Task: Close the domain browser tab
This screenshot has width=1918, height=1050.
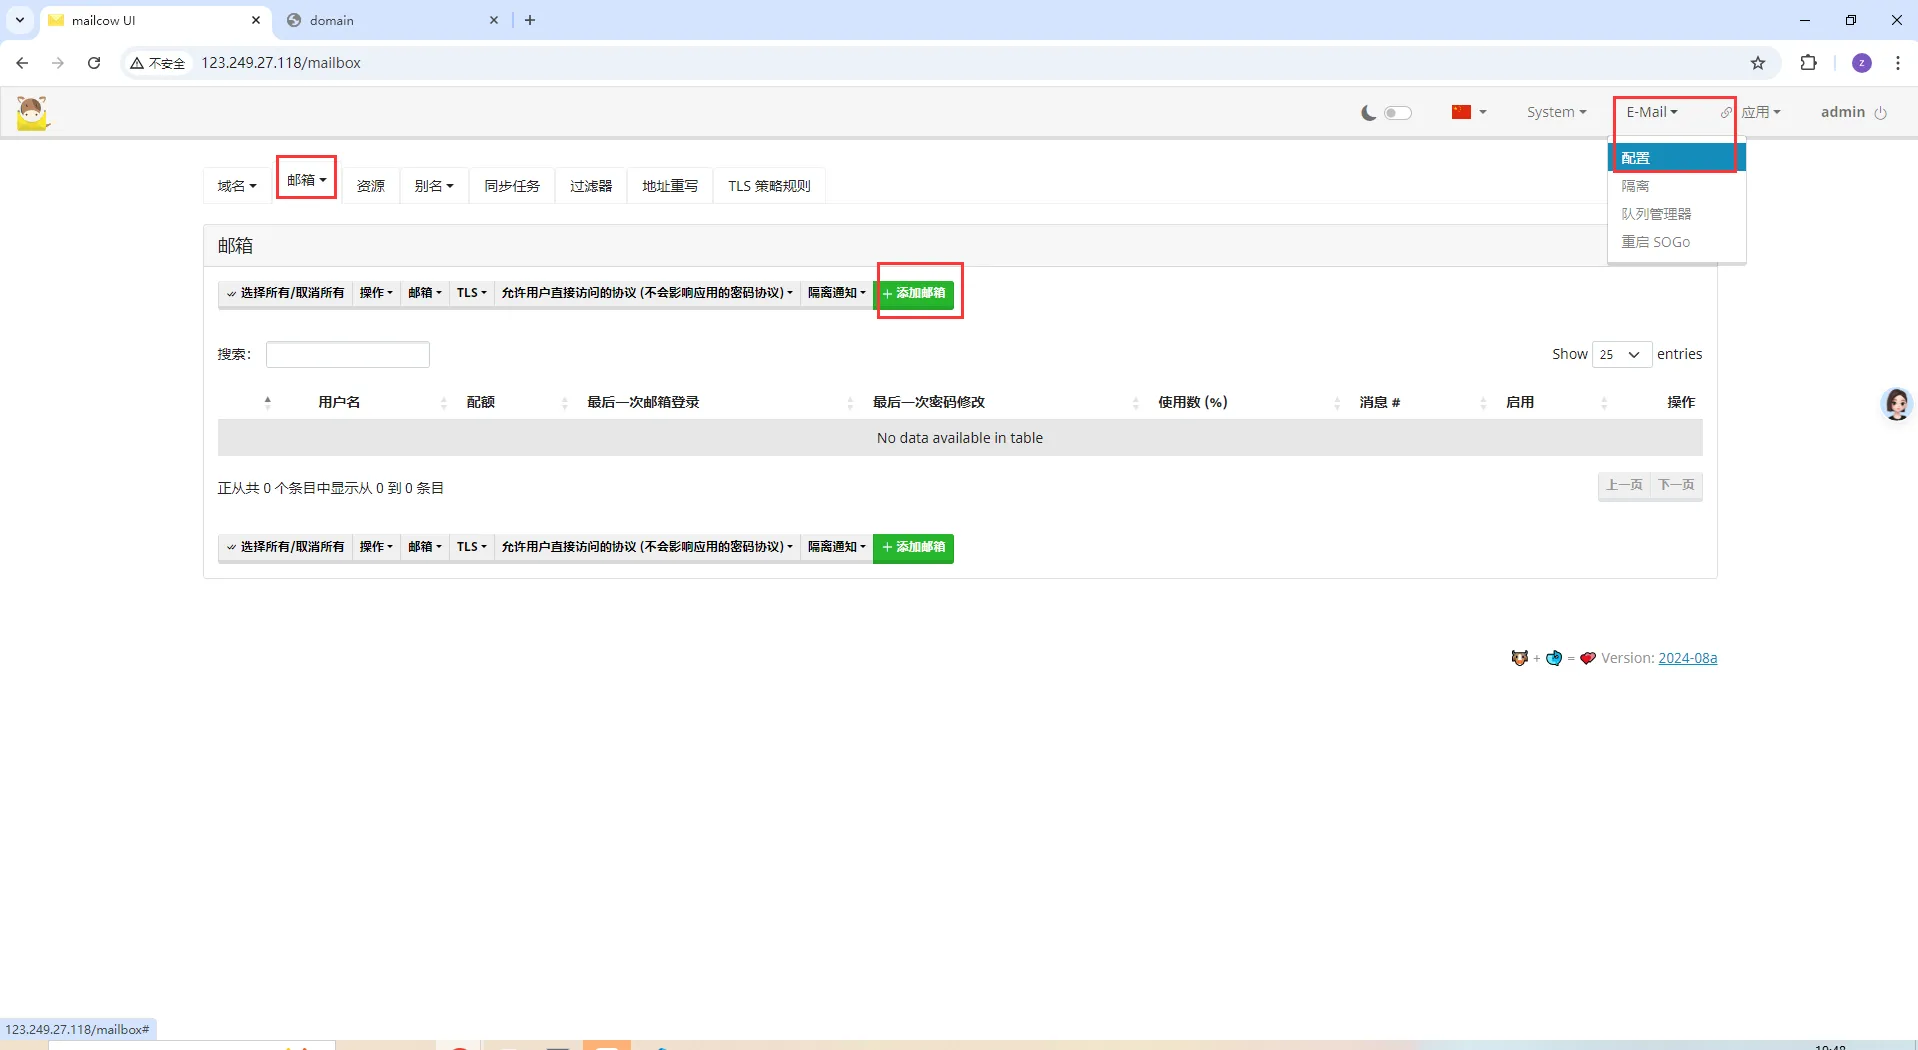Action: click(x=494, y=20)
